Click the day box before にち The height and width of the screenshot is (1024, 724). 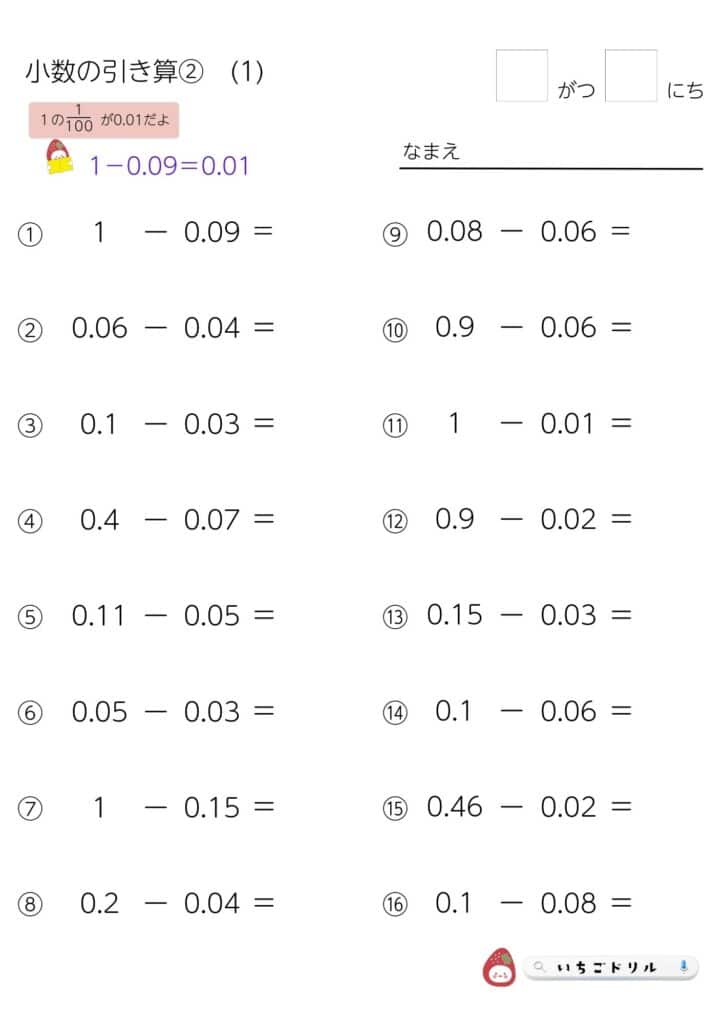[x=631, y=76]
